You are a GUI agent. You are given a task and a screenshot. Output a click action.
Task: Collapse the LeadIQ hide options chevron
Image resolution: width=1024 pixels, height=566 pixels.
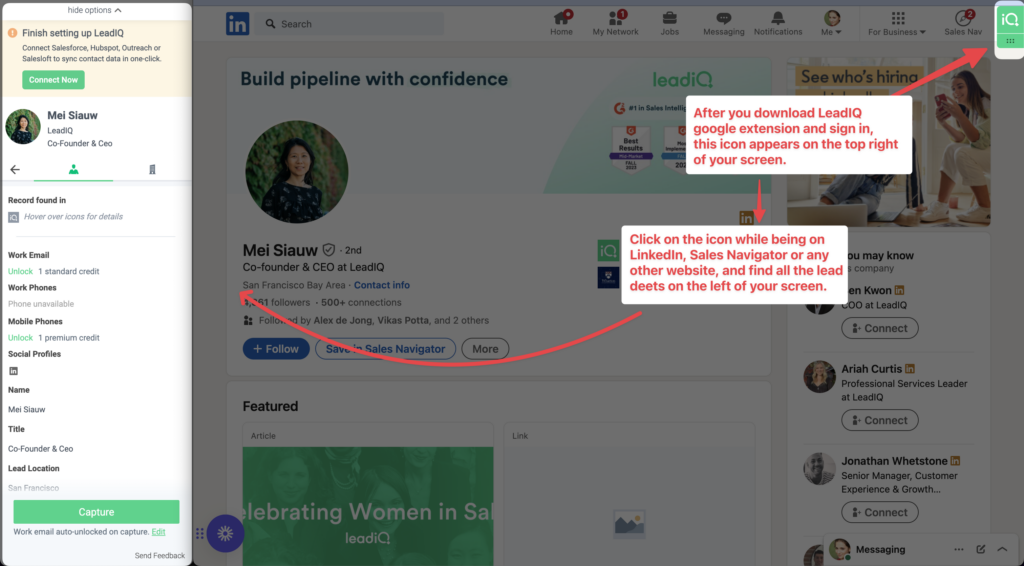click(118, 10)
